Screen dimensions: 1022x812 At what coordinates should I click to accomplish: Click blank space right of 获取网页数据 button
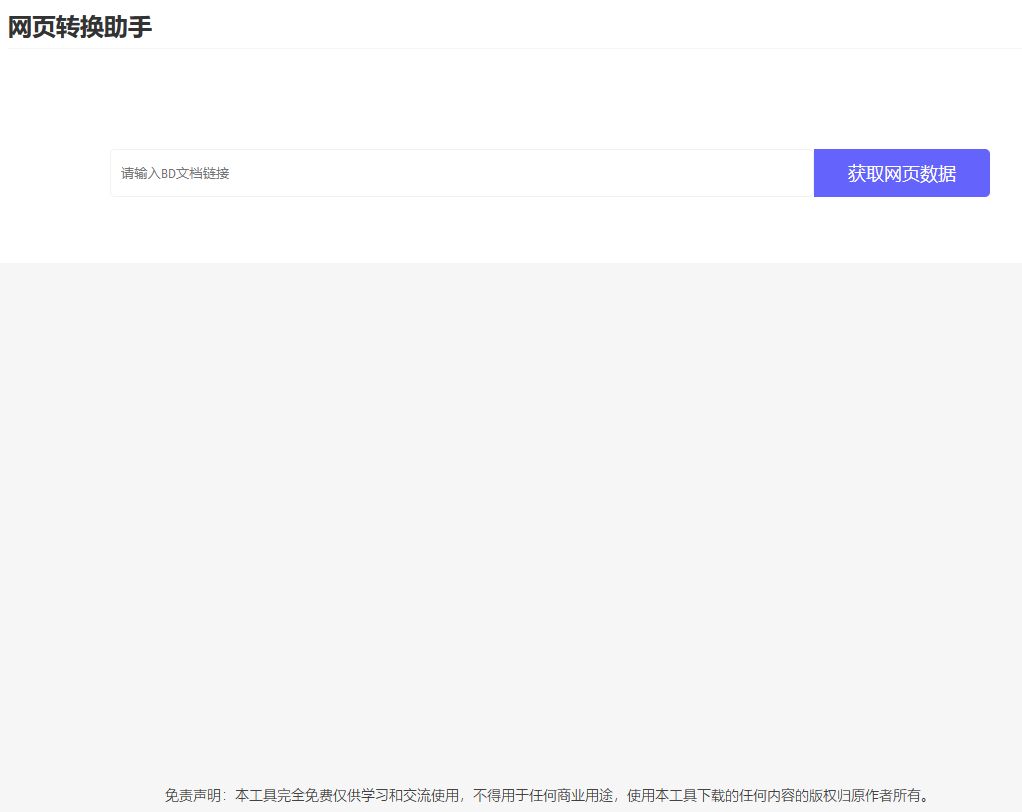[x=1005, y=173]
